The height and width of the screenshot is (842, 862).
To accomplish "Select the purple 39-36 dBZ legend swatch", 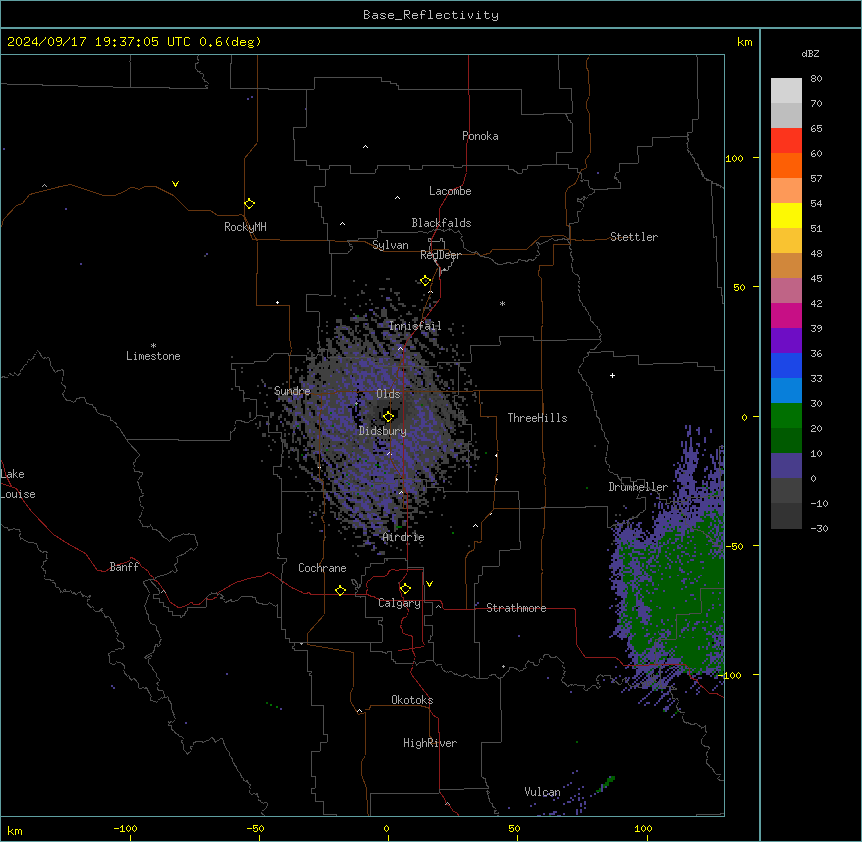I will 786,341.
